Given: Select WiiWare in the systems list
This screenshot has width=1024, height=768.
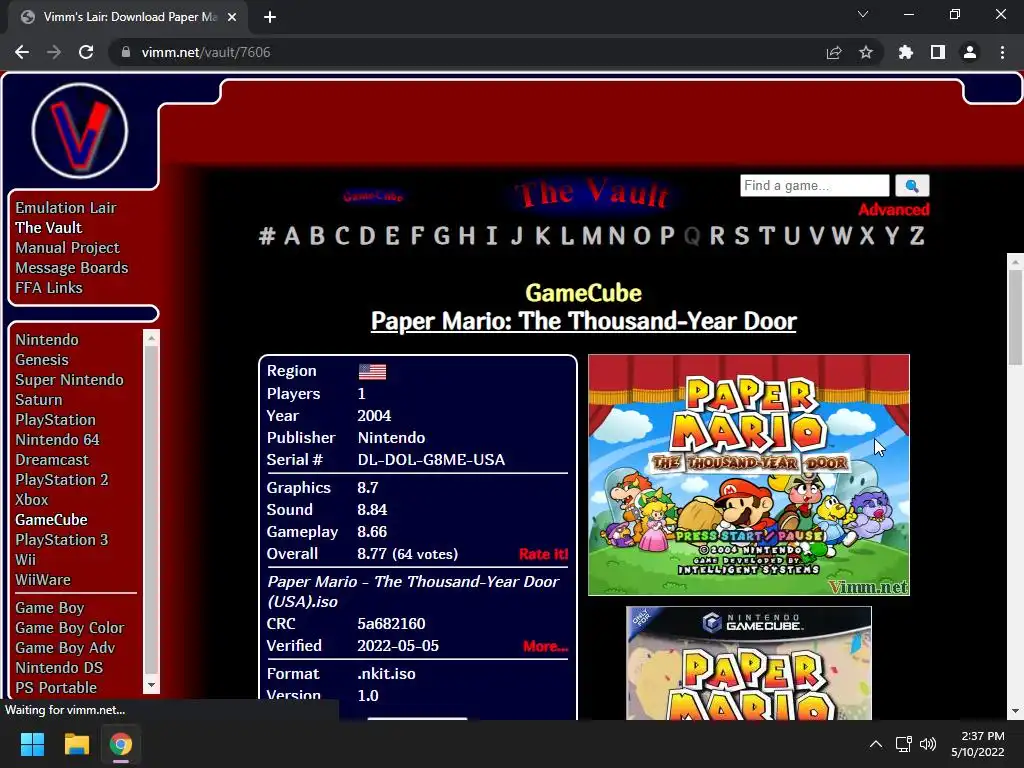Looking at the screenshot, I should [x=43, y=580].
